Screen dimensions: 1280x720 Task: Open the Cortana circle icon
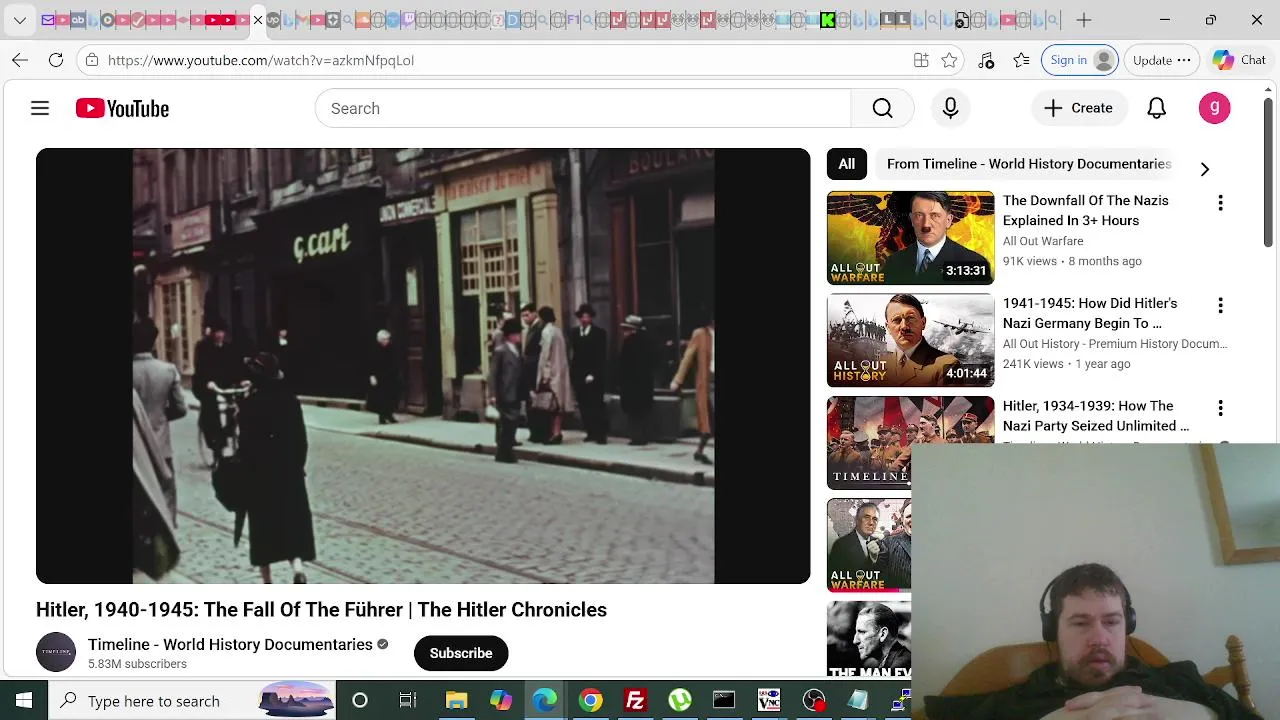(x=360, y=701)
